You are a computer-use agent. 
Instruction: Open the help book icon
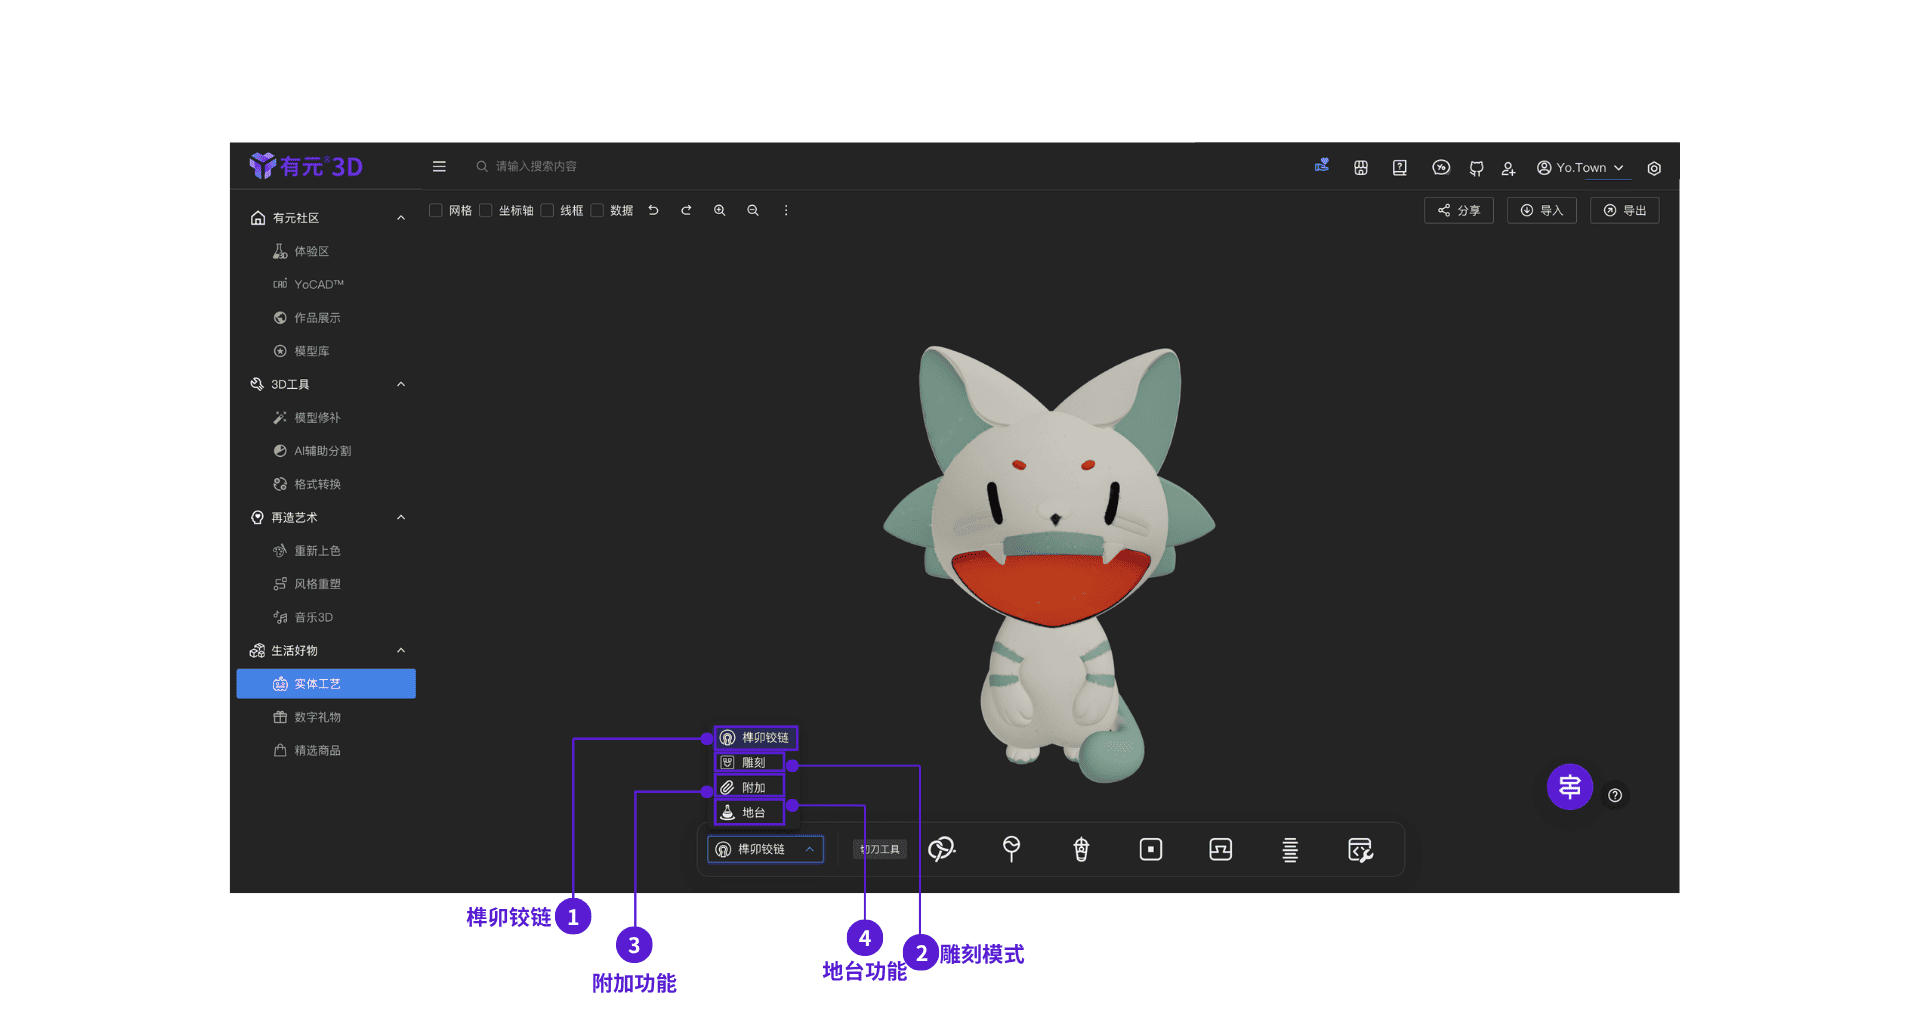tap(1400, 168)
